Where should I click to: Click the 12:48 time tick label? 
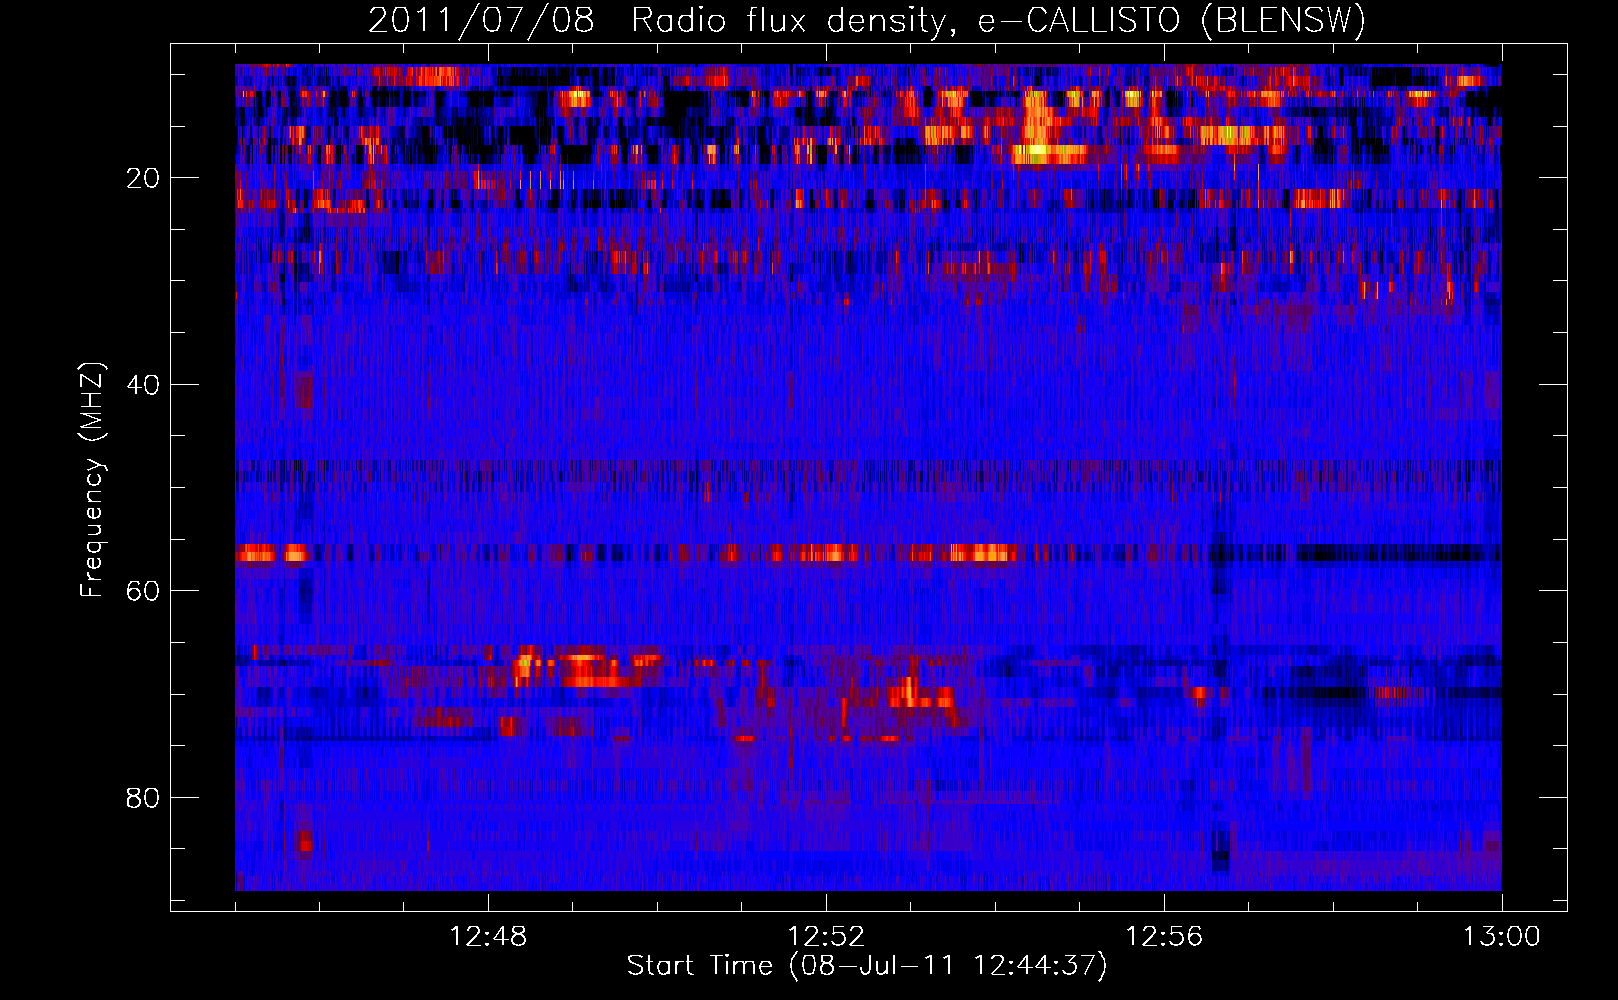point(488,937)
